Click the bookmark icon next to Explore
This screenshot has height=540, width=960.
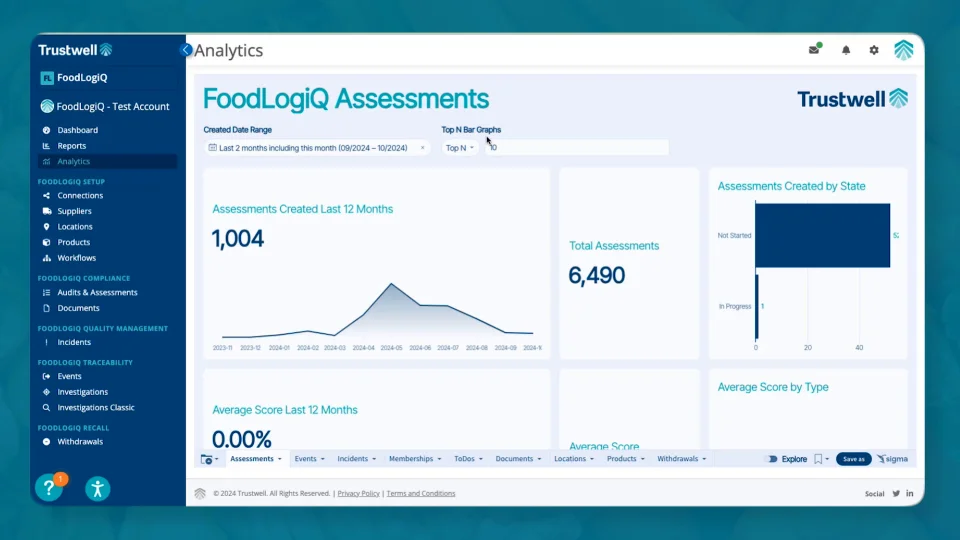tap(818, 459)
